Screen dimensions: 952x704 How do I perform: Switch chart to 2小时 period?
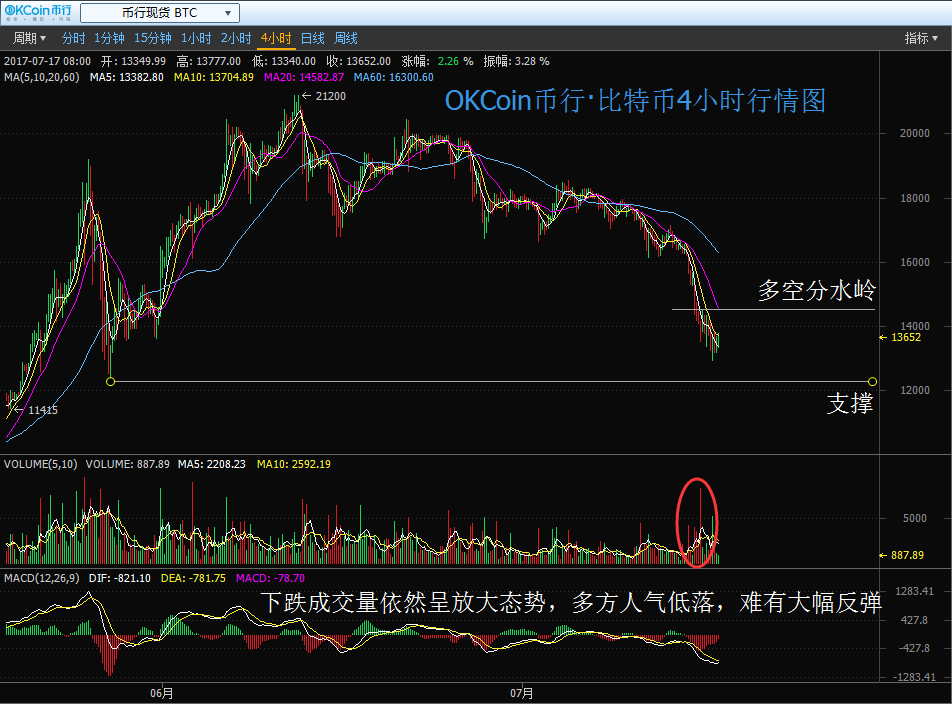[x=236, y=38]
